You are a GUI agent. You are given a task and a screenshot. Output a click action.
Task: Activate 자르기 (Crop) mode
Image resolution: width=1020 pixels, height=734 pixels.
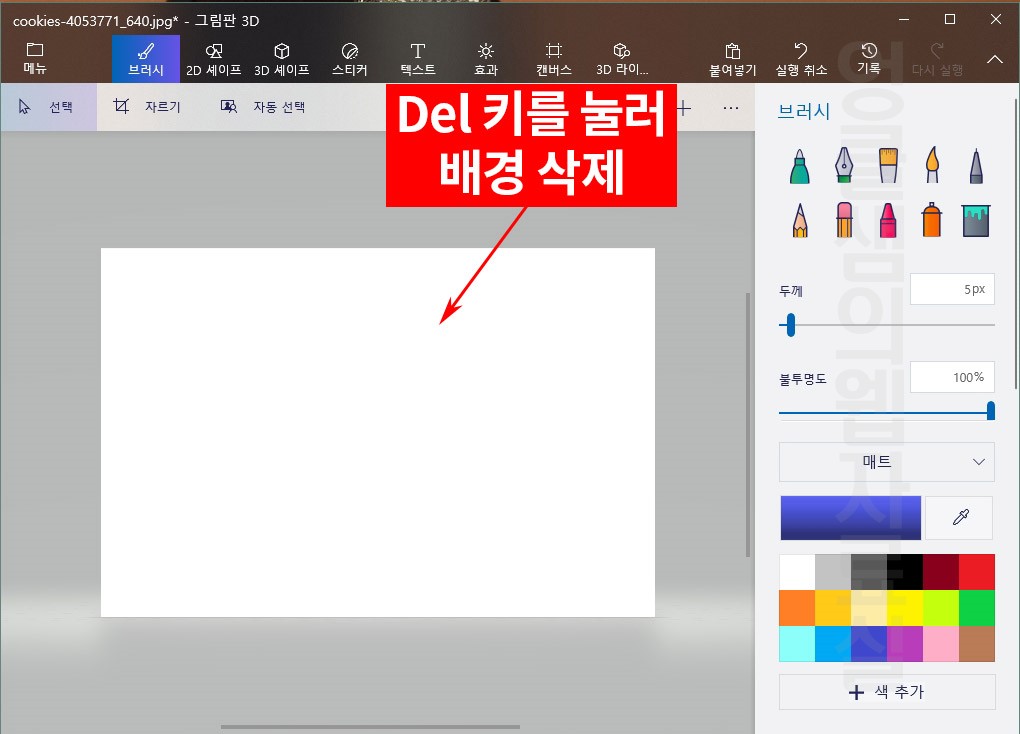[x=147, y=106]
